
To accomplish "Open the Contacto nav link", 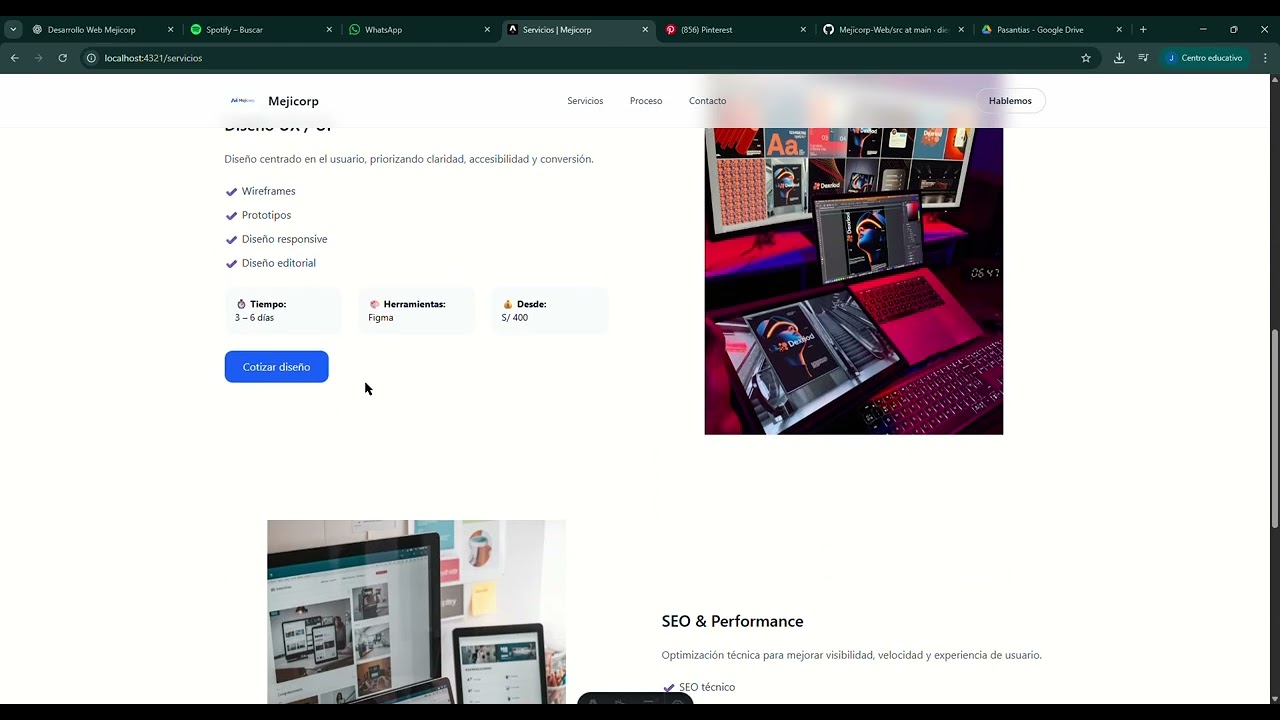I will pos(707,101).
